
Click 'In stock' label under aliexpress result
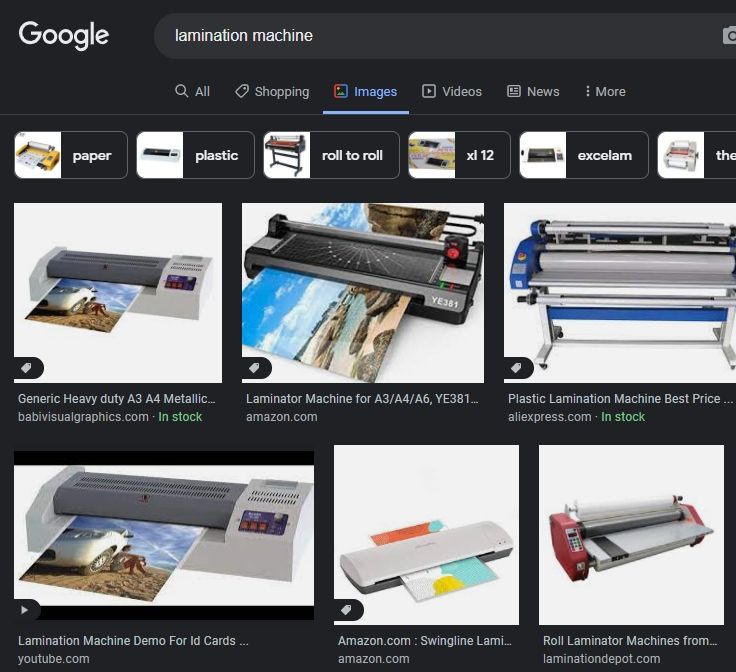click(x=623, y=417)
